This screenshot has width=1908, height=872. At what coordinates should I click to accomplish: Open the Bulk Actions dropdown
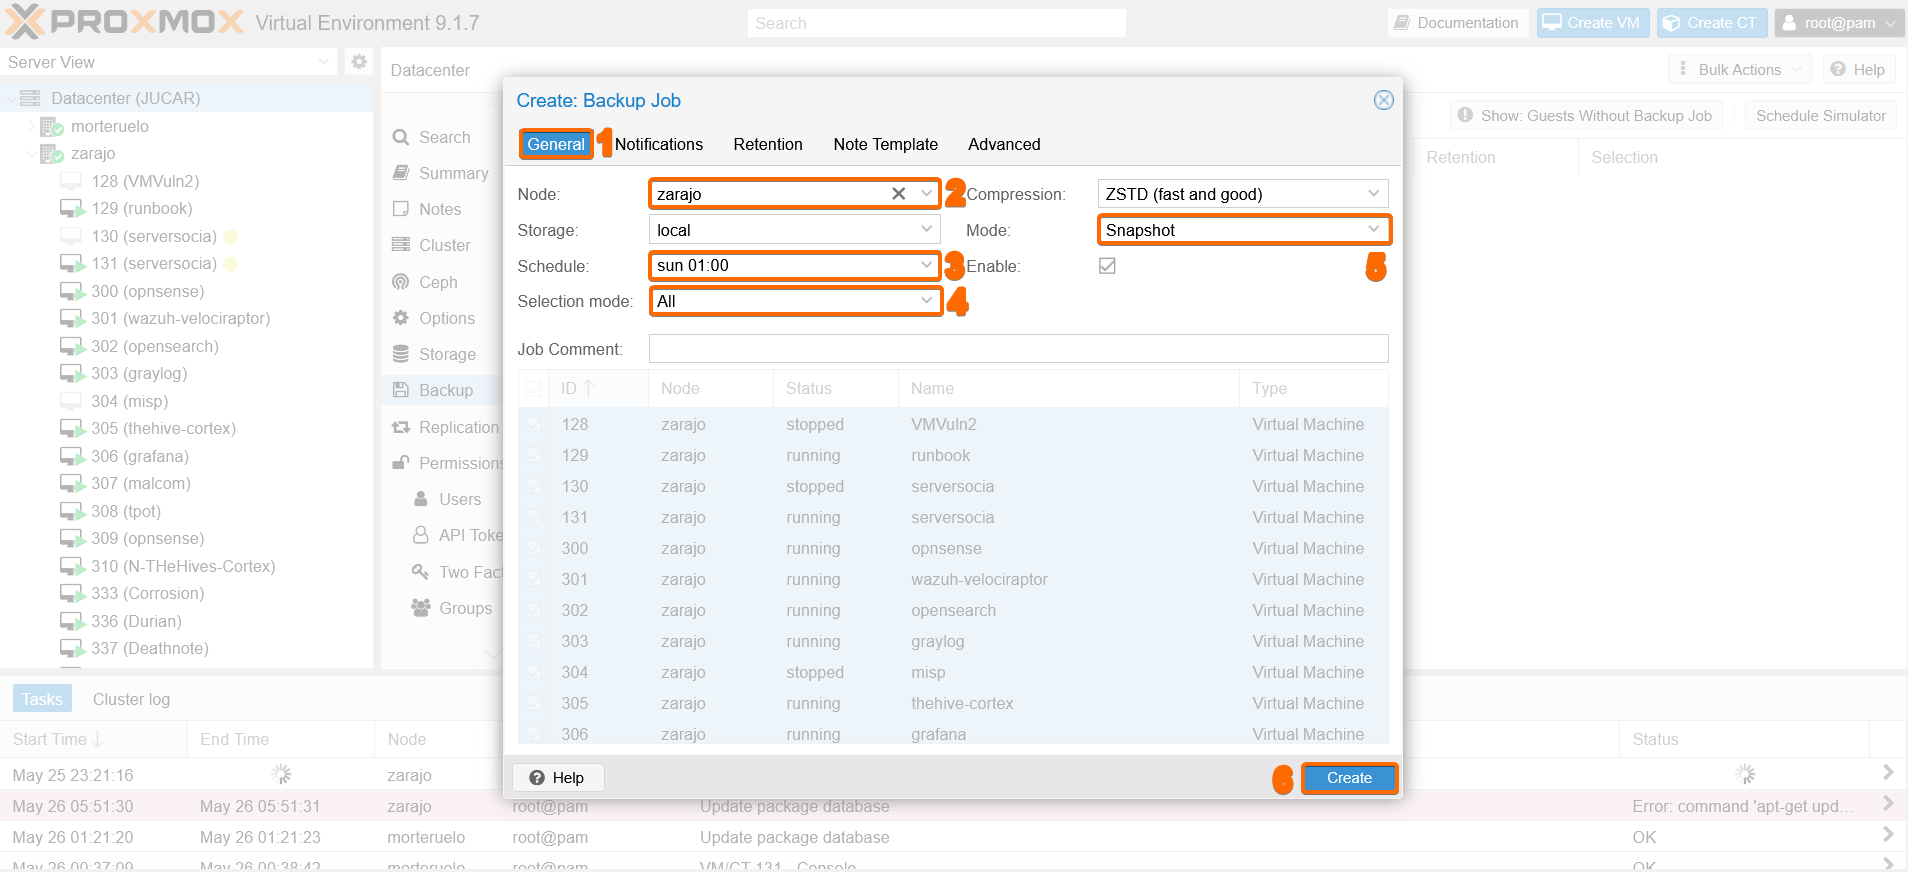(x=1740, y=69)
